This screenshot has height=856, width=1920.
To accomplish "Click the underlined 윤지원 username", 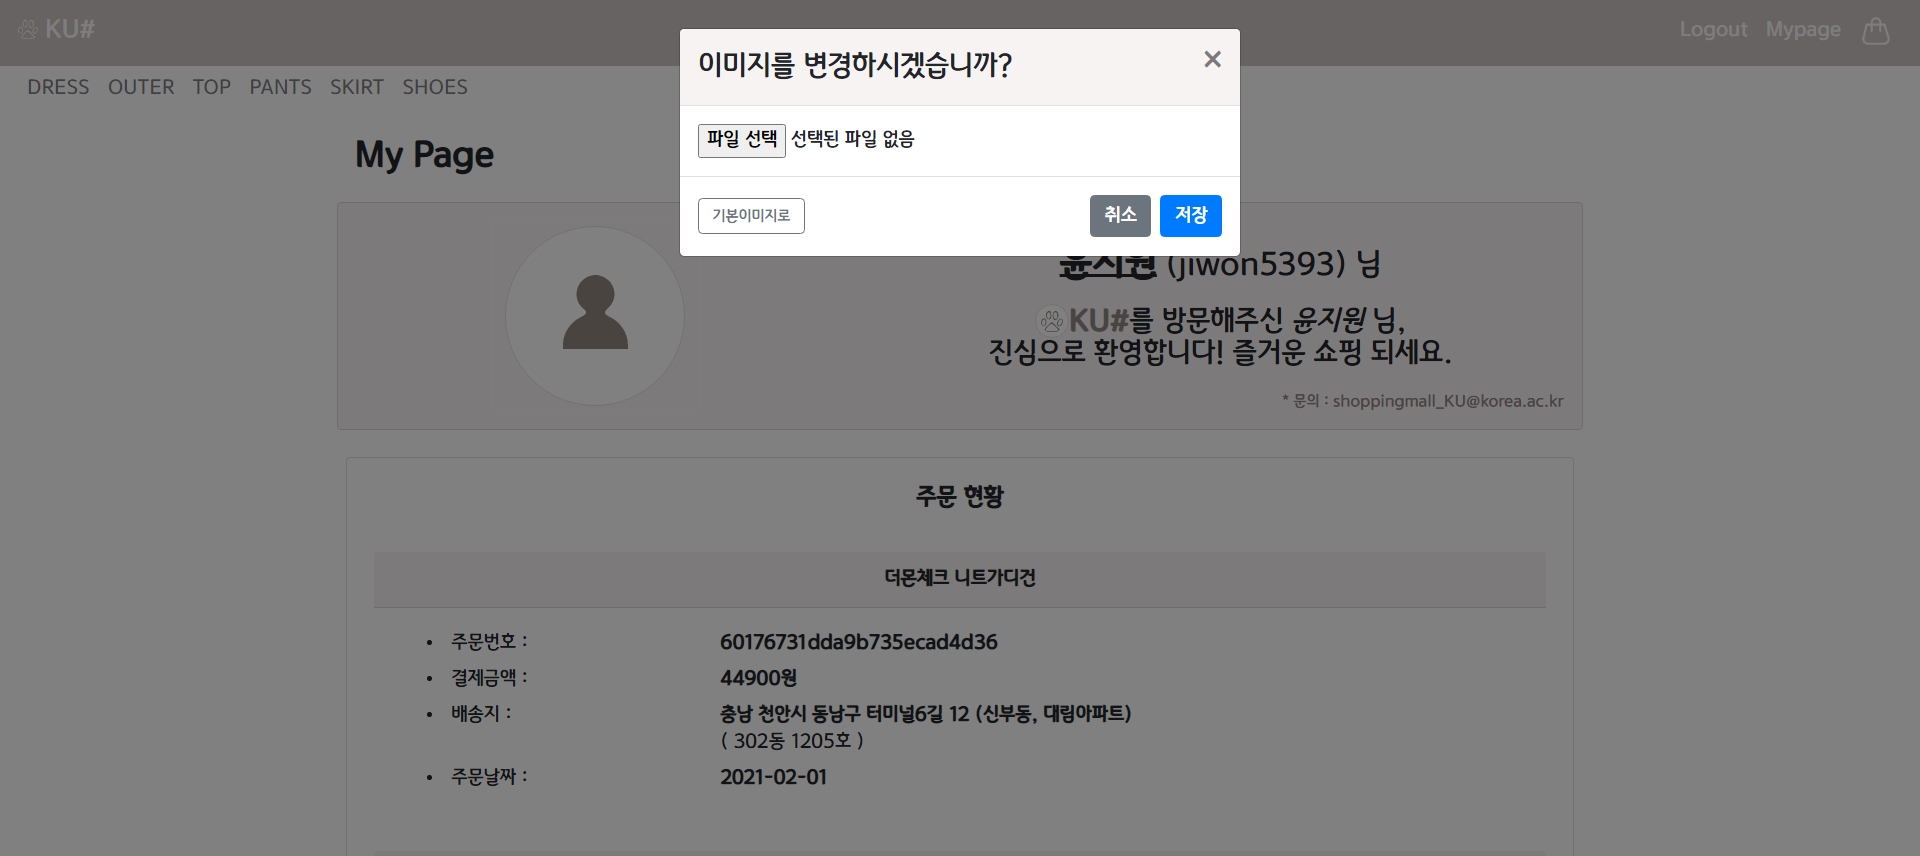I will coord(1107,266).
